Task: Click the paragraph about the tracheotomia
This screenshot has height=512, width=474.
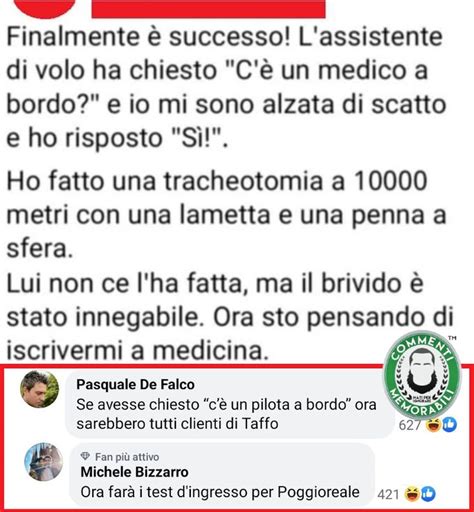Action: [226, 215]
